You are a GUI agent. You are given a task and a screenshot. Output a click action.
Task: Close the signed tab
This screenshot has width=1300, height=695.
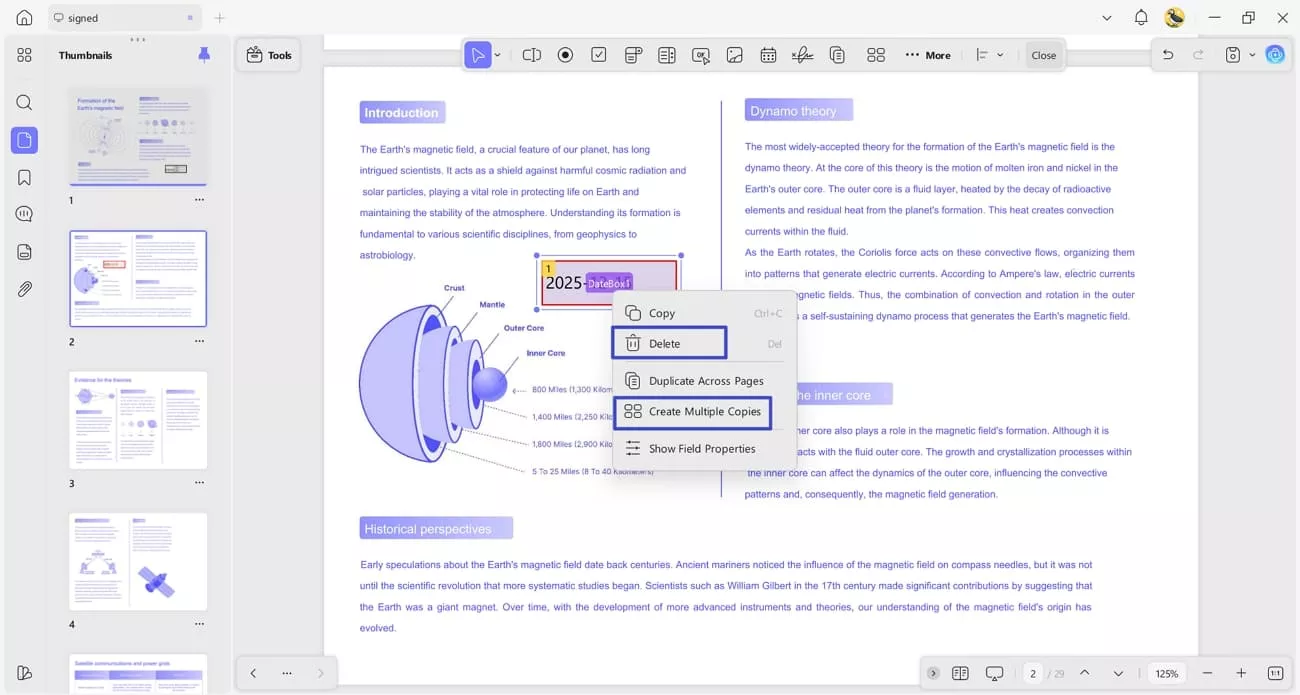tap(190, 18)
